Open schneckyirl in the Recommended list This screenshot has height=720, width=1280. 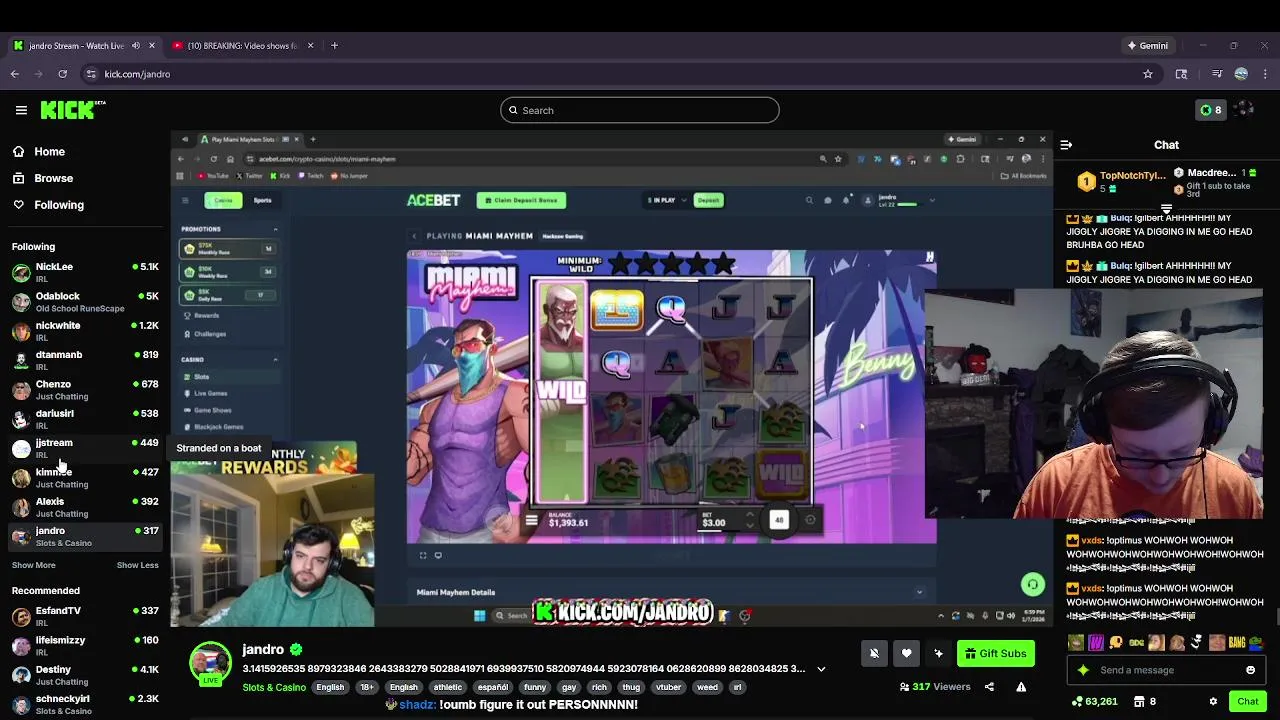point(85,704)
